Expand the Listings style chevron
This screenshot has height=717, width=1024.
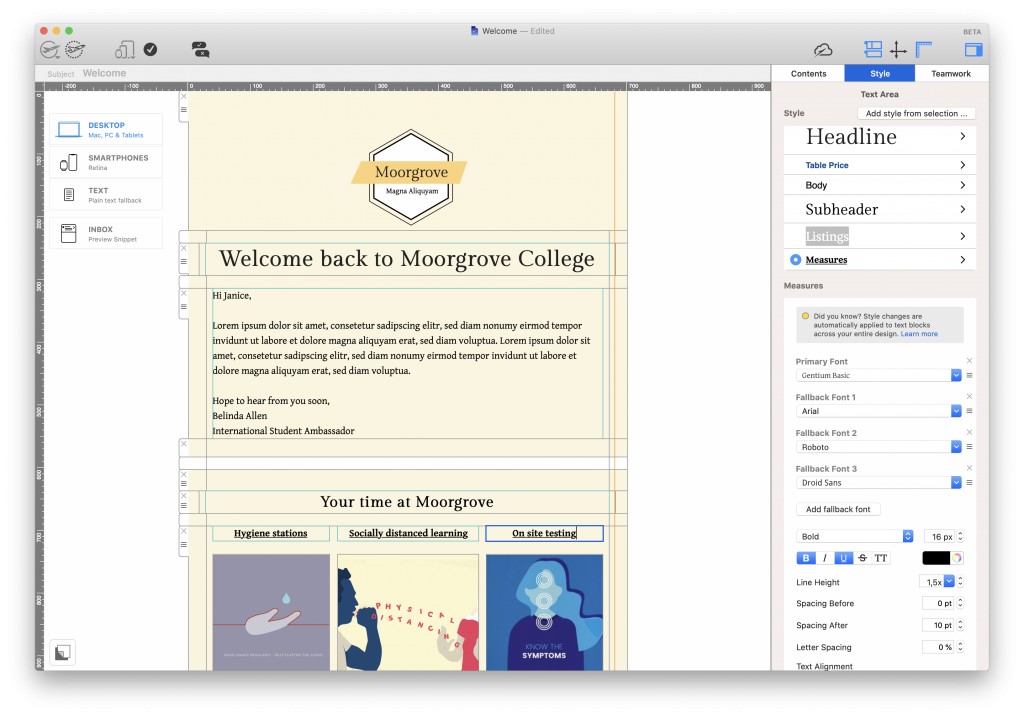click(x=963, y=236)
